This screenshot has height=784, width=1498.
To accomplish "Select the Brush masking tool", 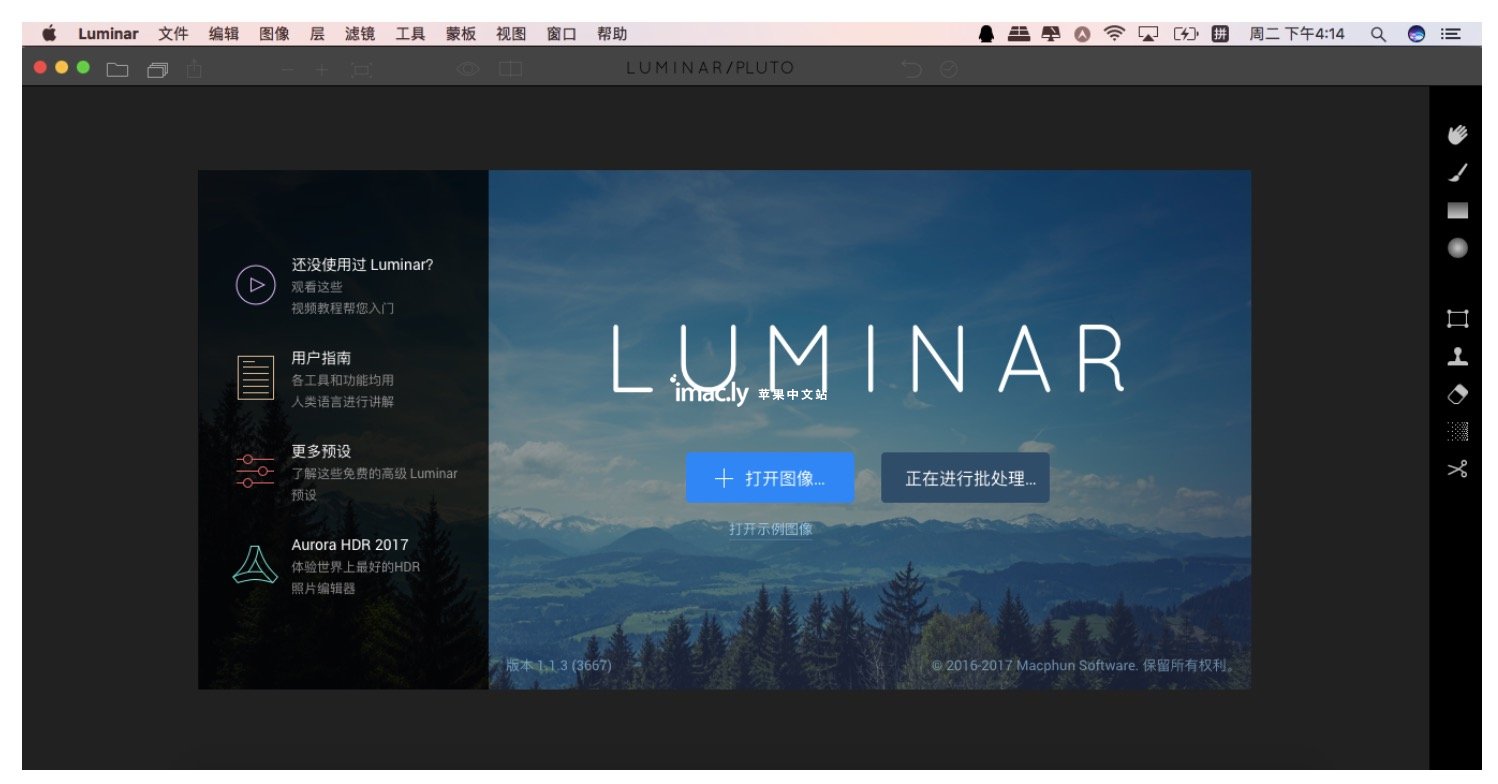I will 1457,173.
